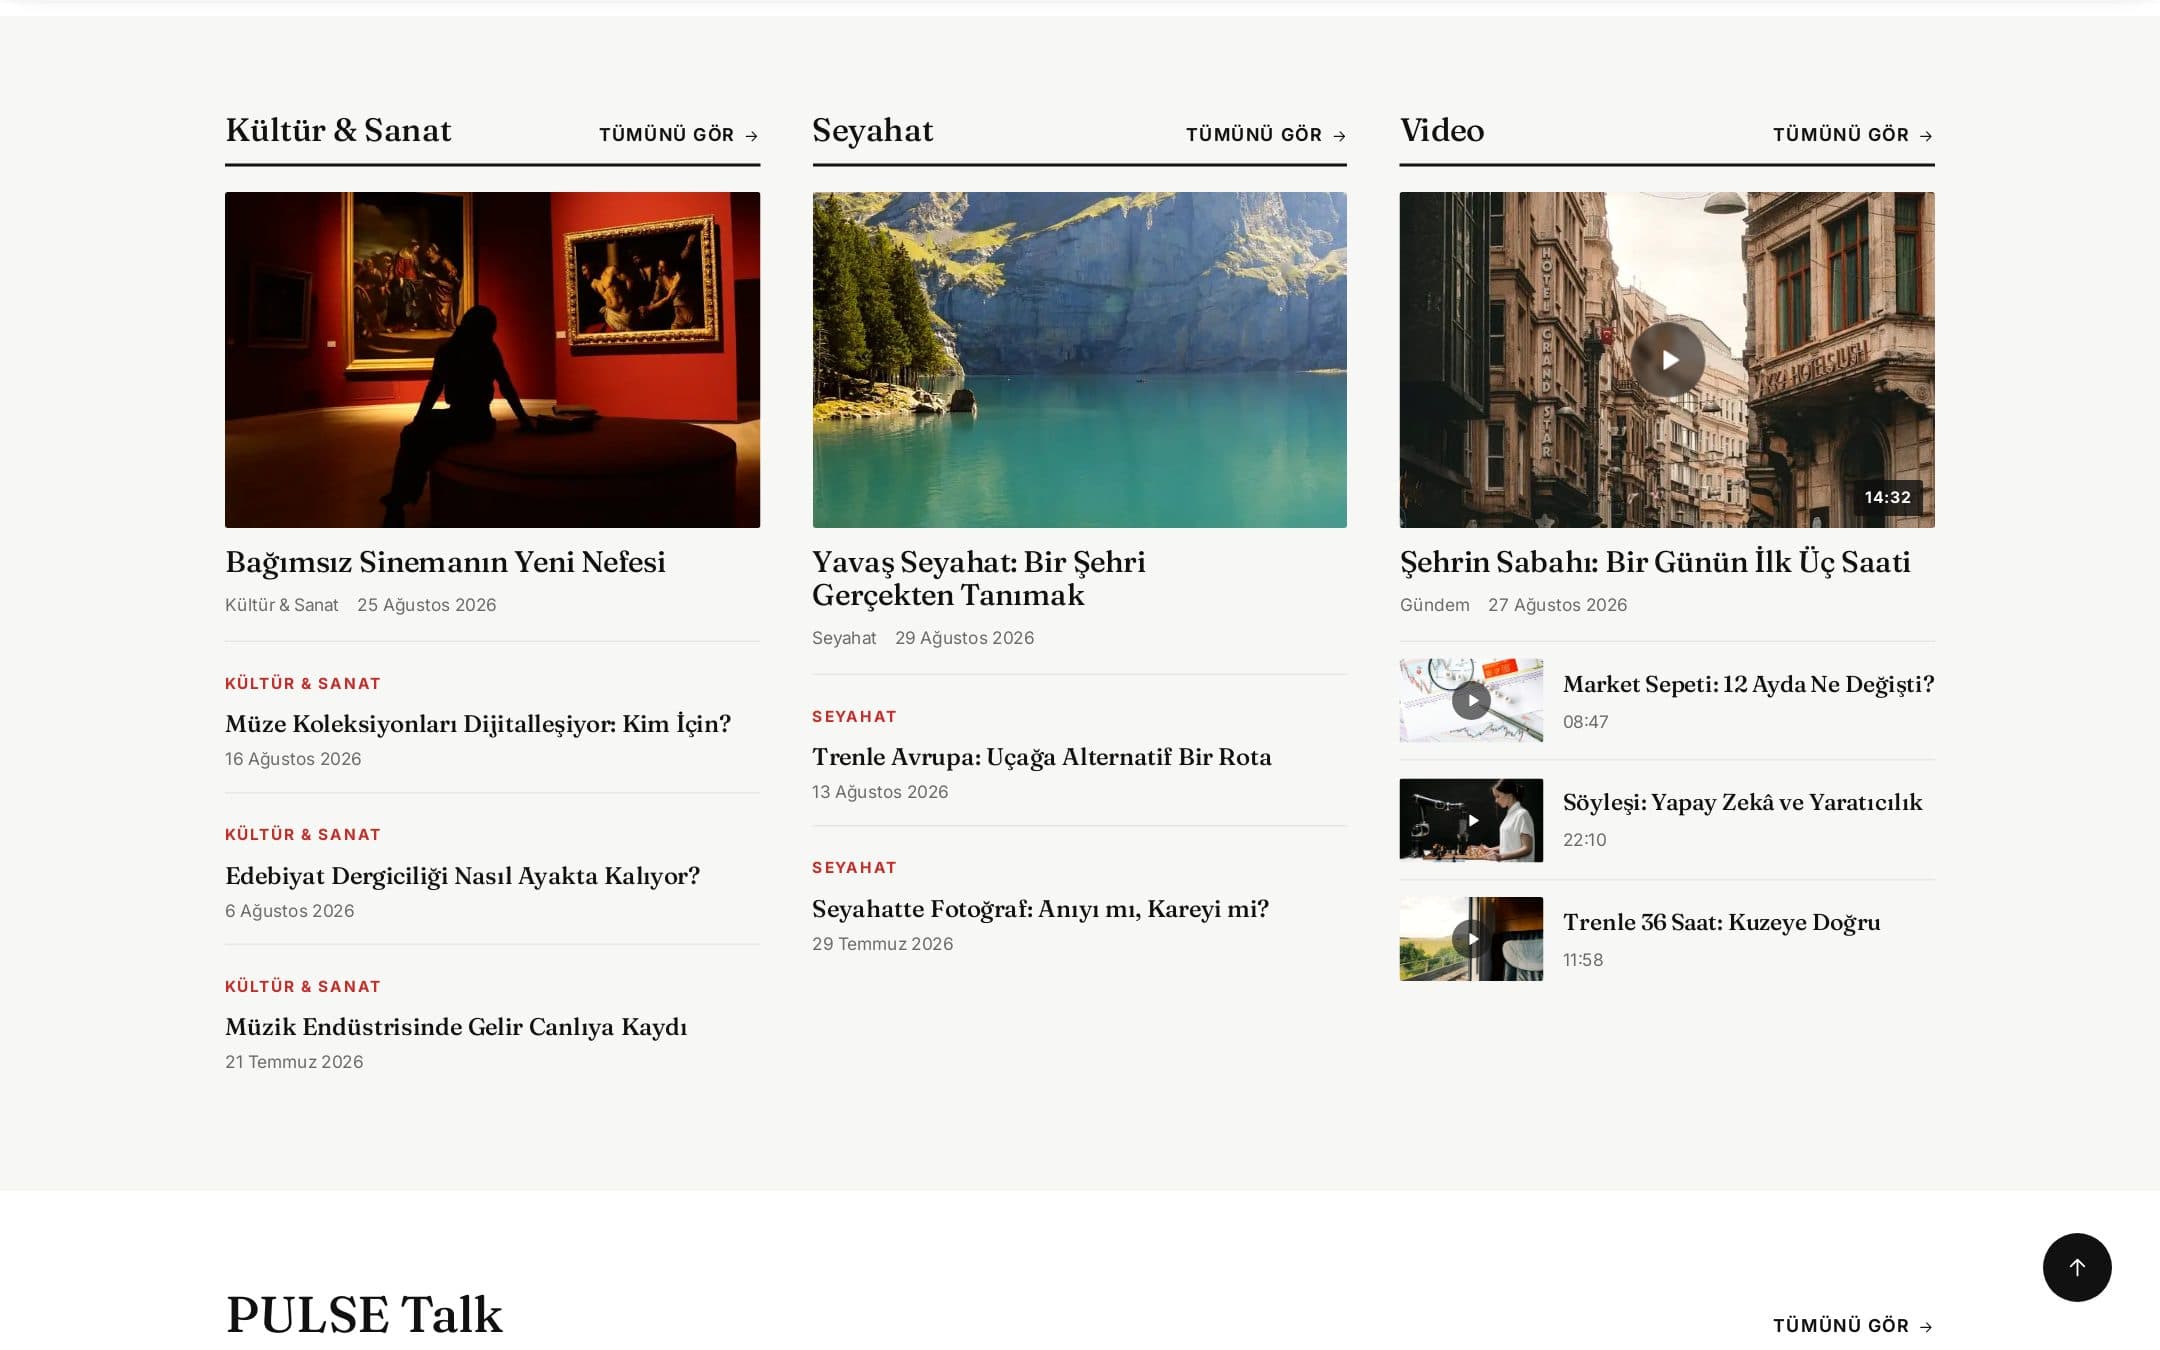
Task: Click the 08:47 video duration
Action: tap(1585, 722)
